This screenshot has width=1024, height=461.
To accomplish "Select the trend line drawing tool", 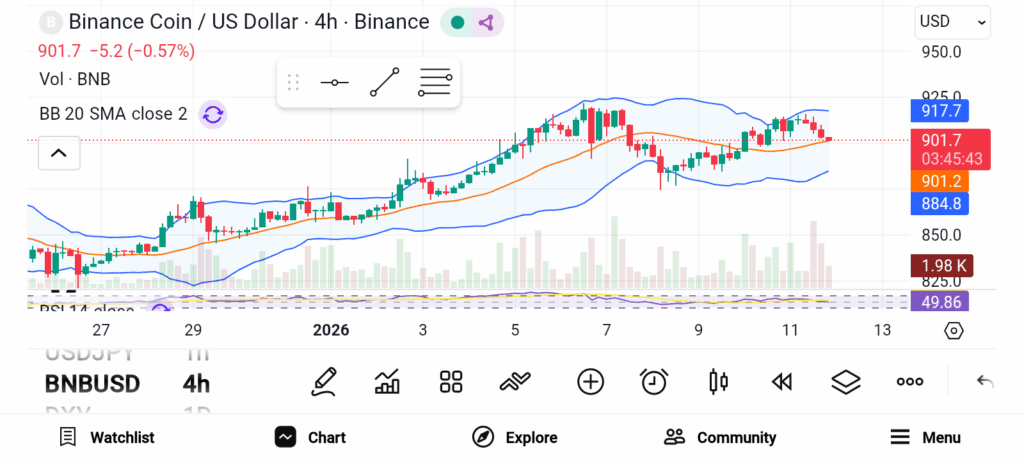I will click(384, 83).
